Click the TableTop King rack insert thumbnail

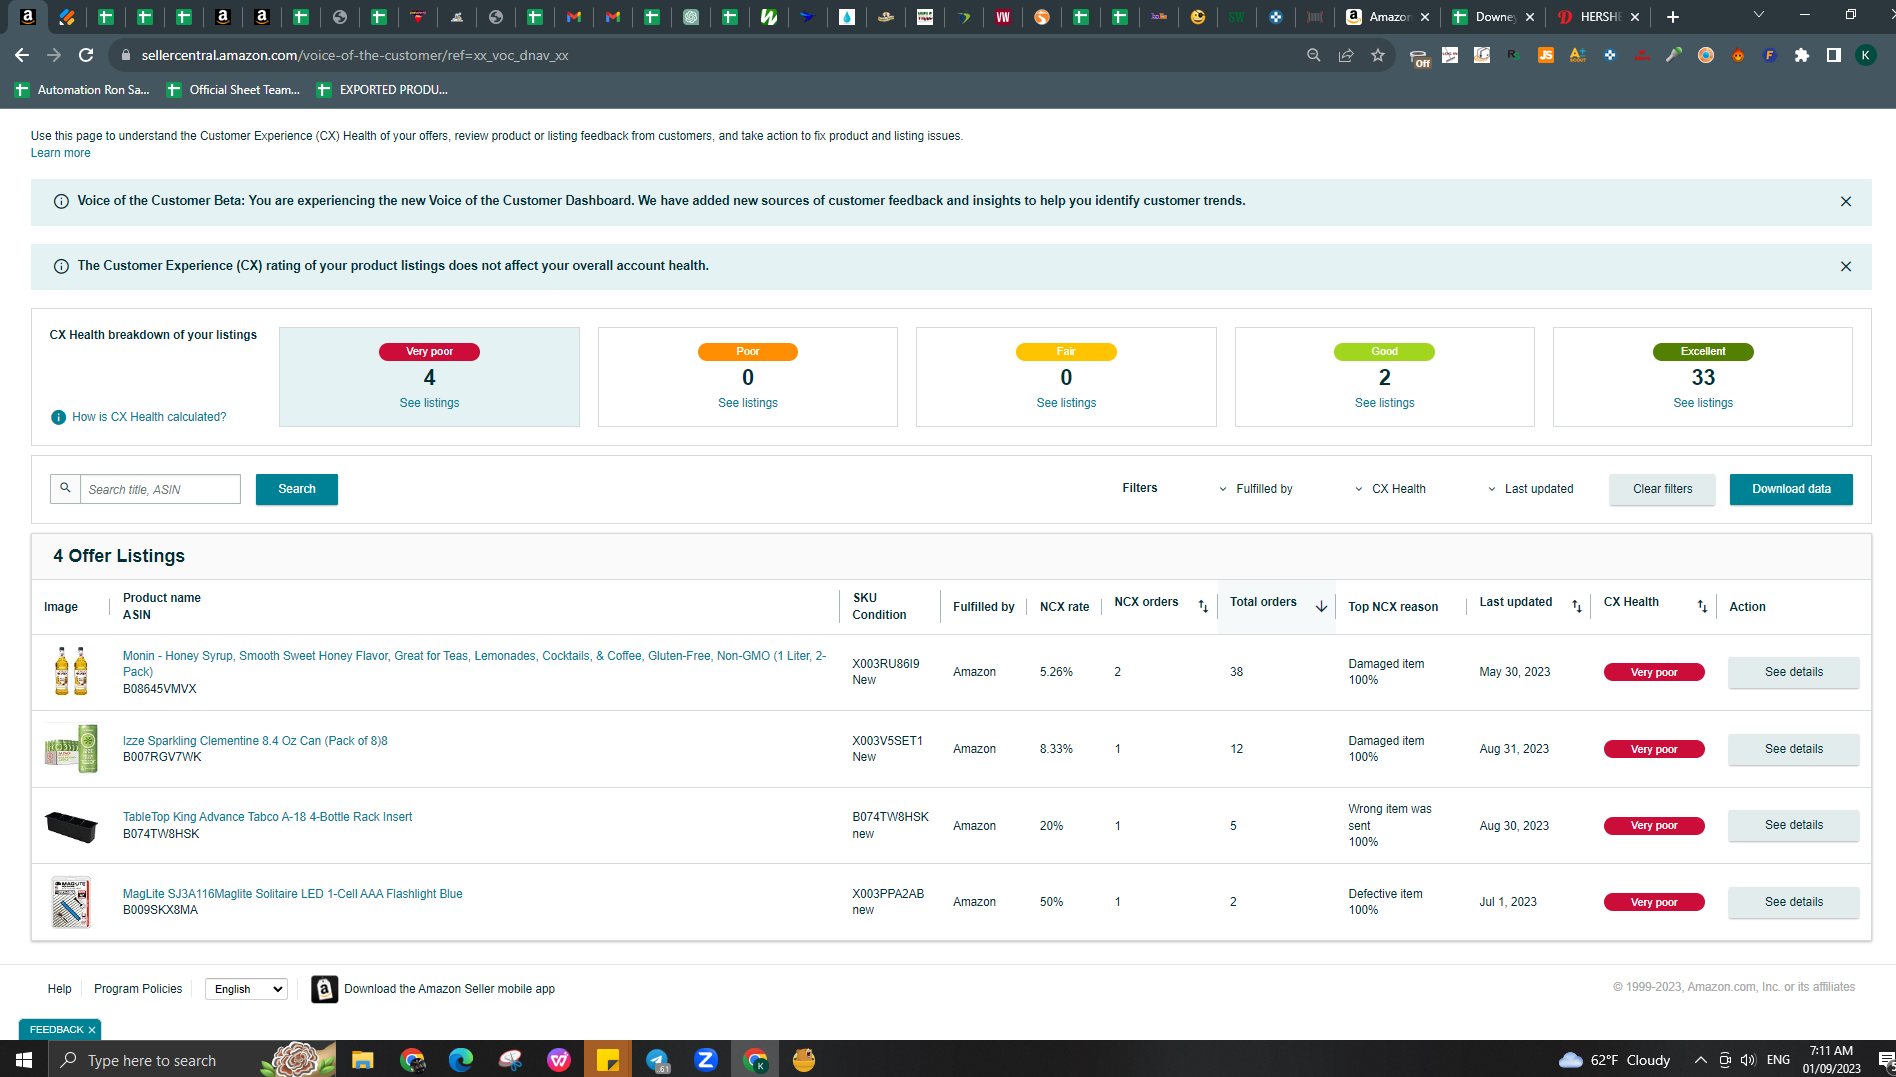(71, 826)
